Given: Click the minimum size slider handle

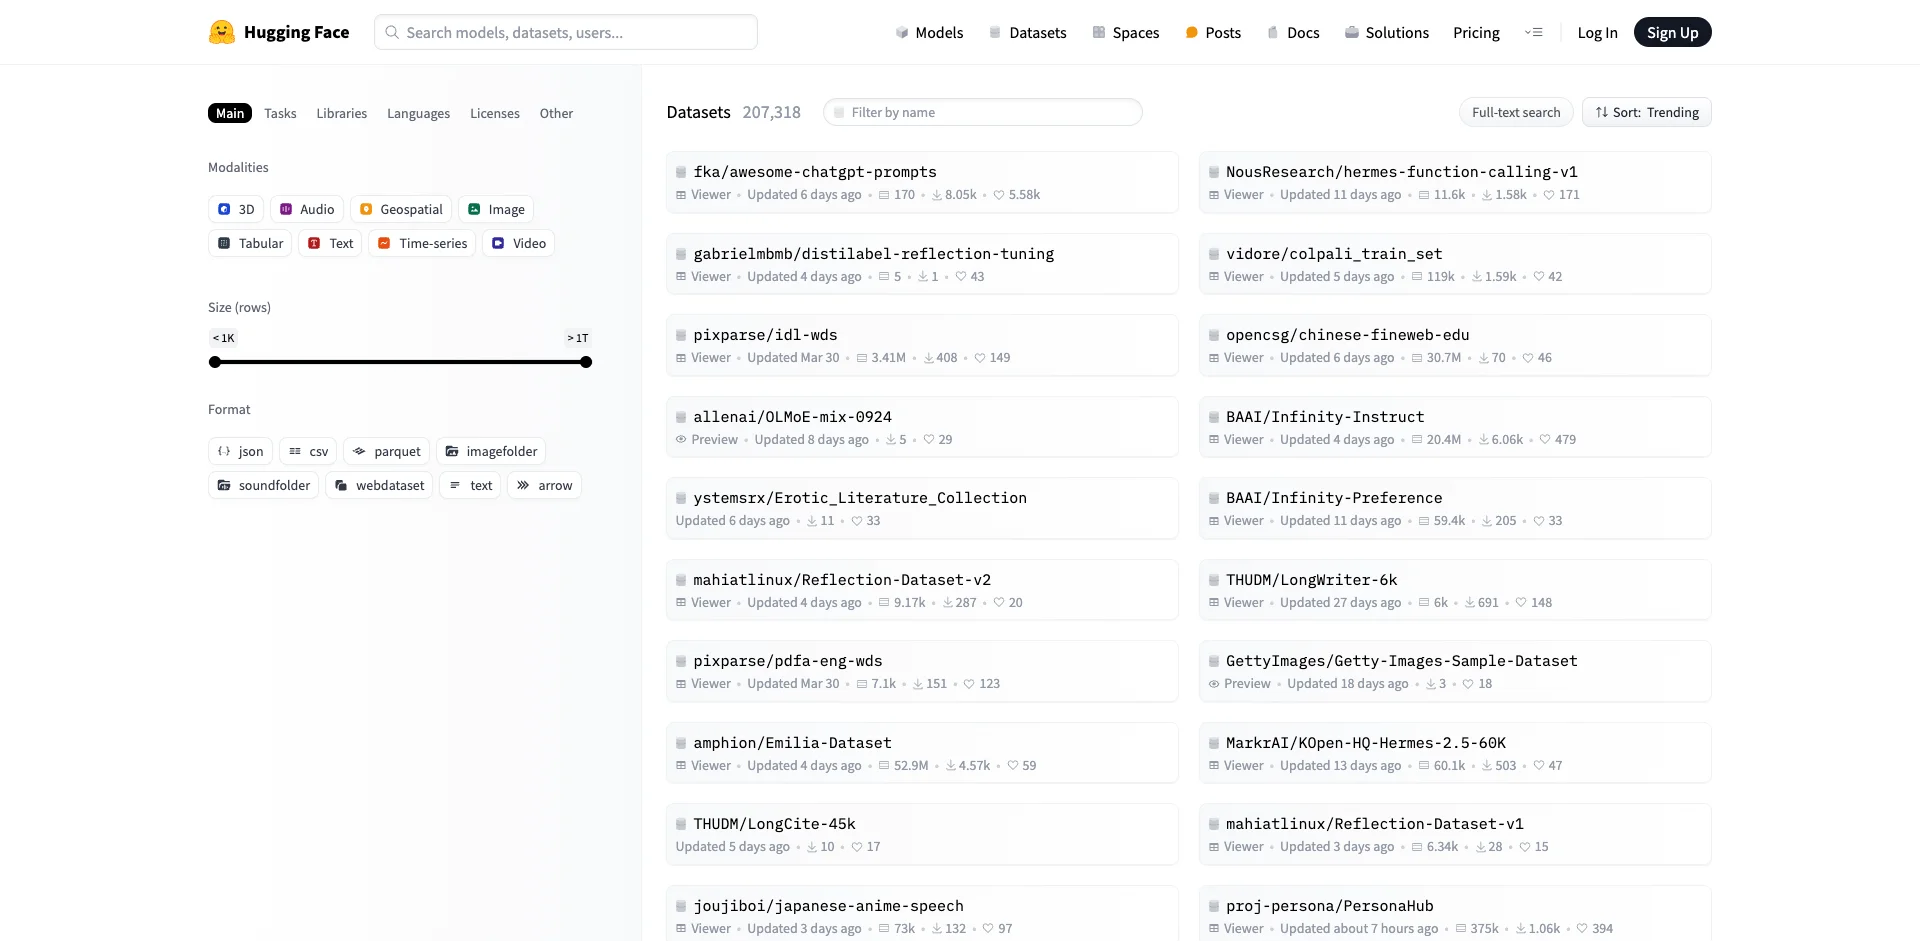Looking at the screenshot, I should 214,362.
